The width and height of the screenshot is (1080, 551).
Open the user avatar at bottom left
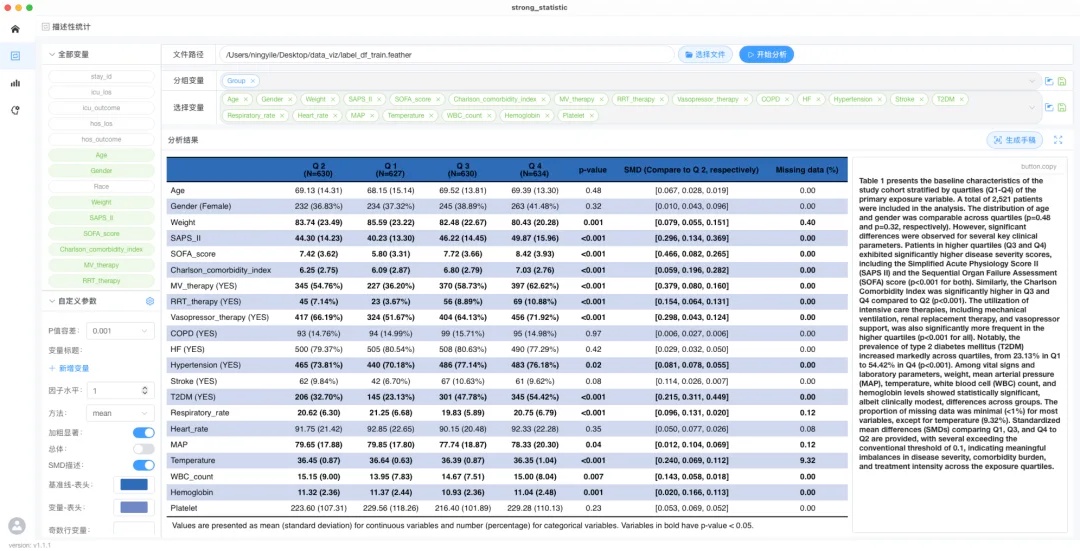tap(17, 526)
